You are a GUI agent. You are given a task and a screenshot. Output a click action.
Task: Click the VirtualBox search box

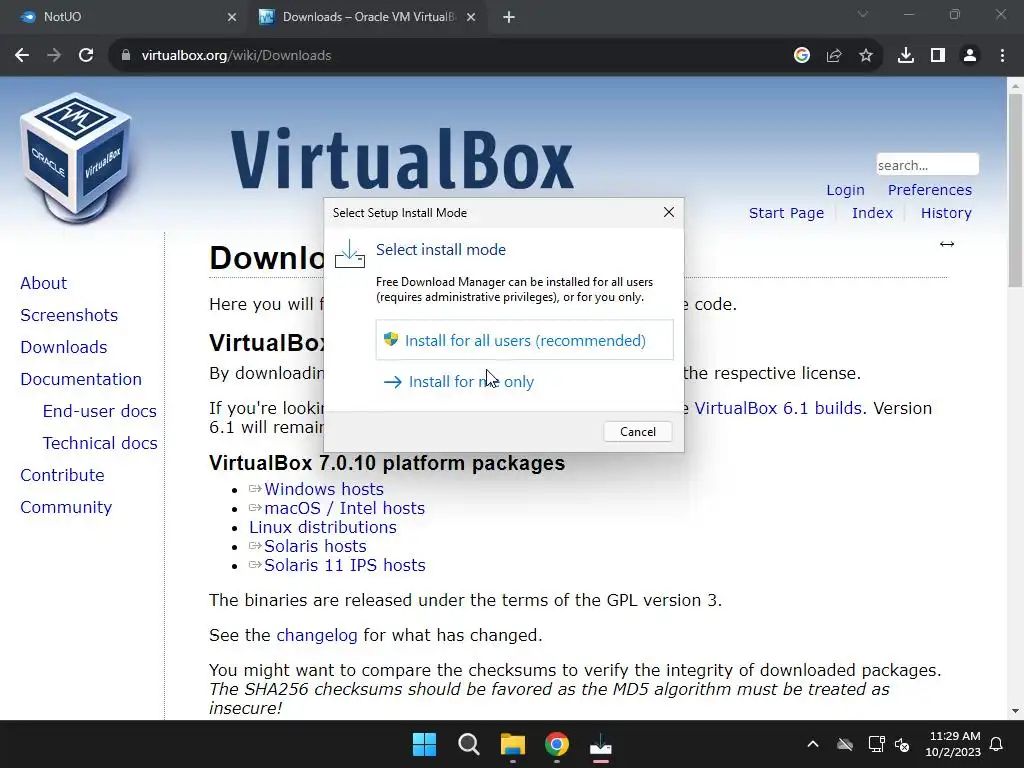(x=927, y=165)
